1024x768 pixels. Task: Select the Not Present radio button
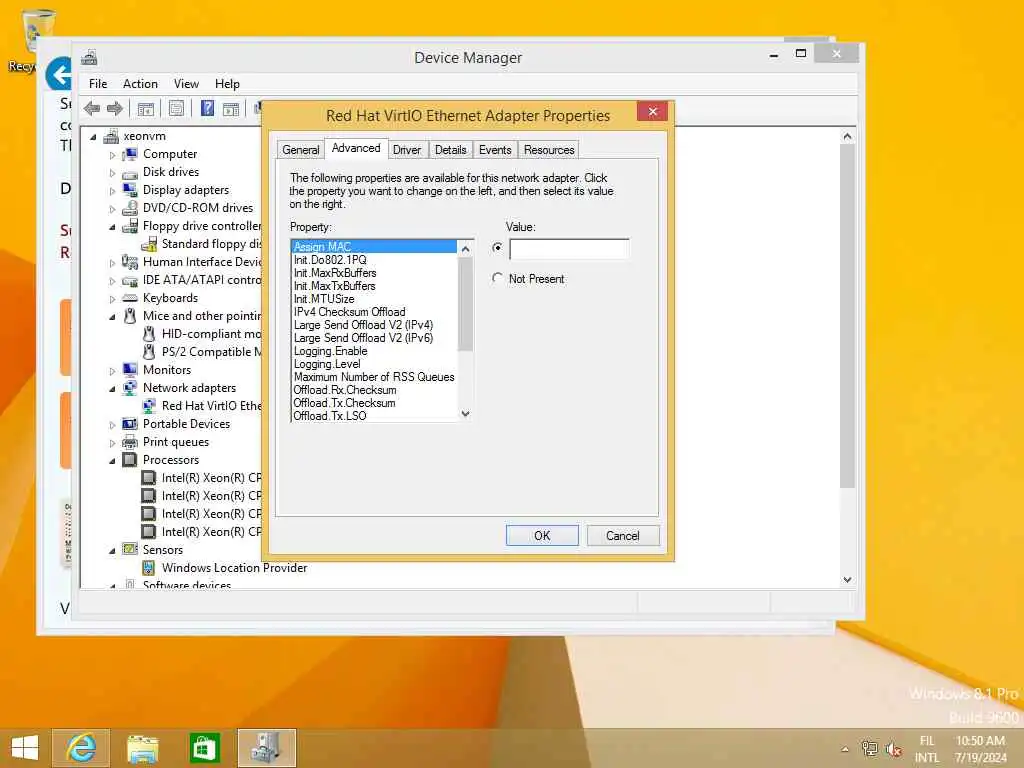point(498,278)
